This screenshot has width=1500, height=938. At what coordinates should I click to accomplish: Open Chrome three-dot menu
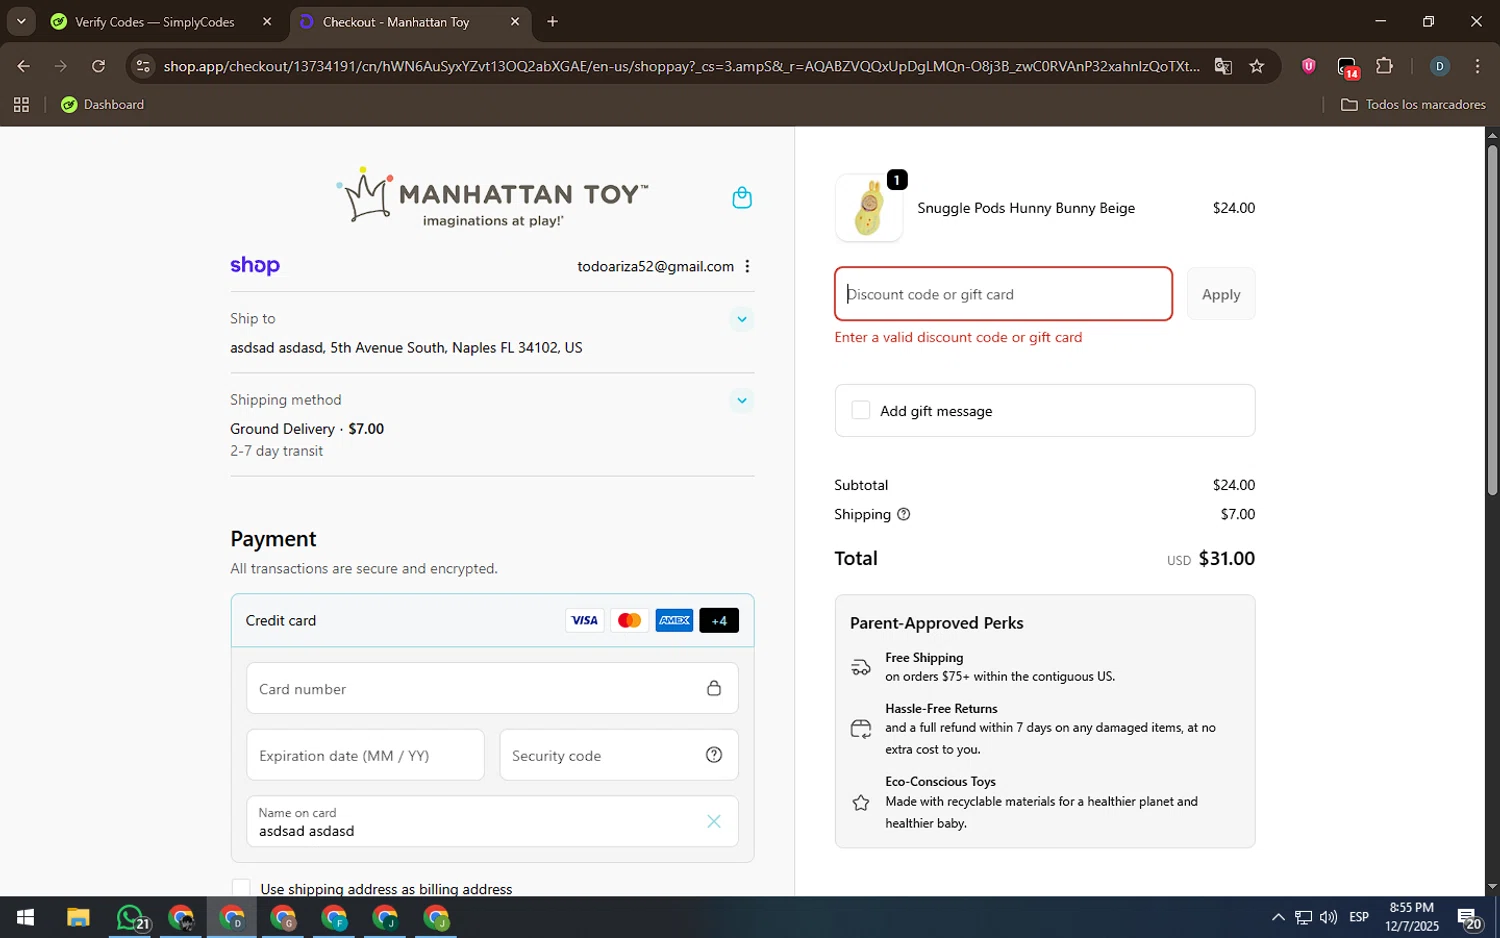coord(1477,66)
